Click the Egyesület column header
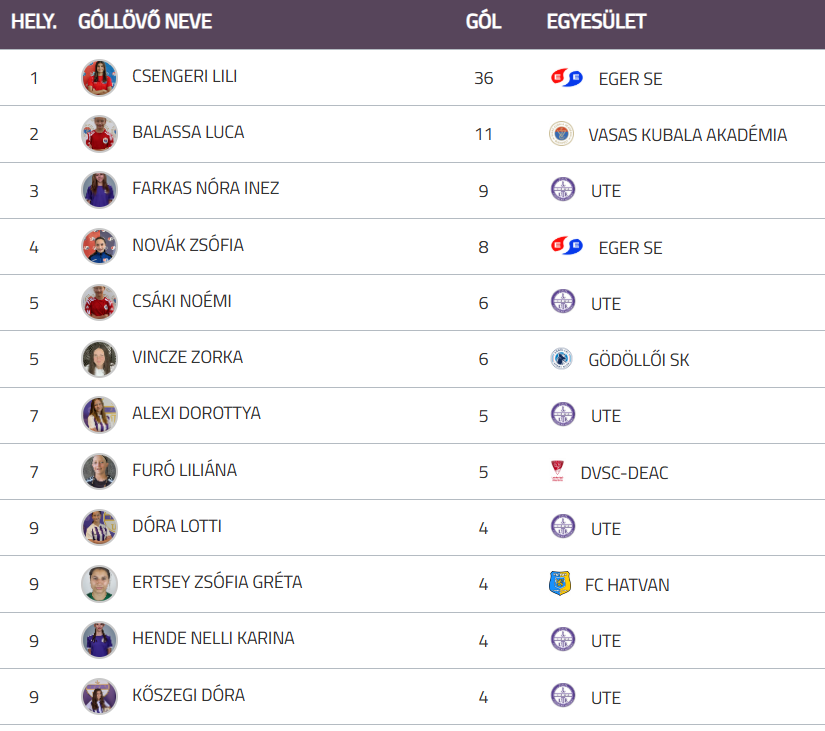Screen dimensions: 825x731 click(x=596, y=22)
